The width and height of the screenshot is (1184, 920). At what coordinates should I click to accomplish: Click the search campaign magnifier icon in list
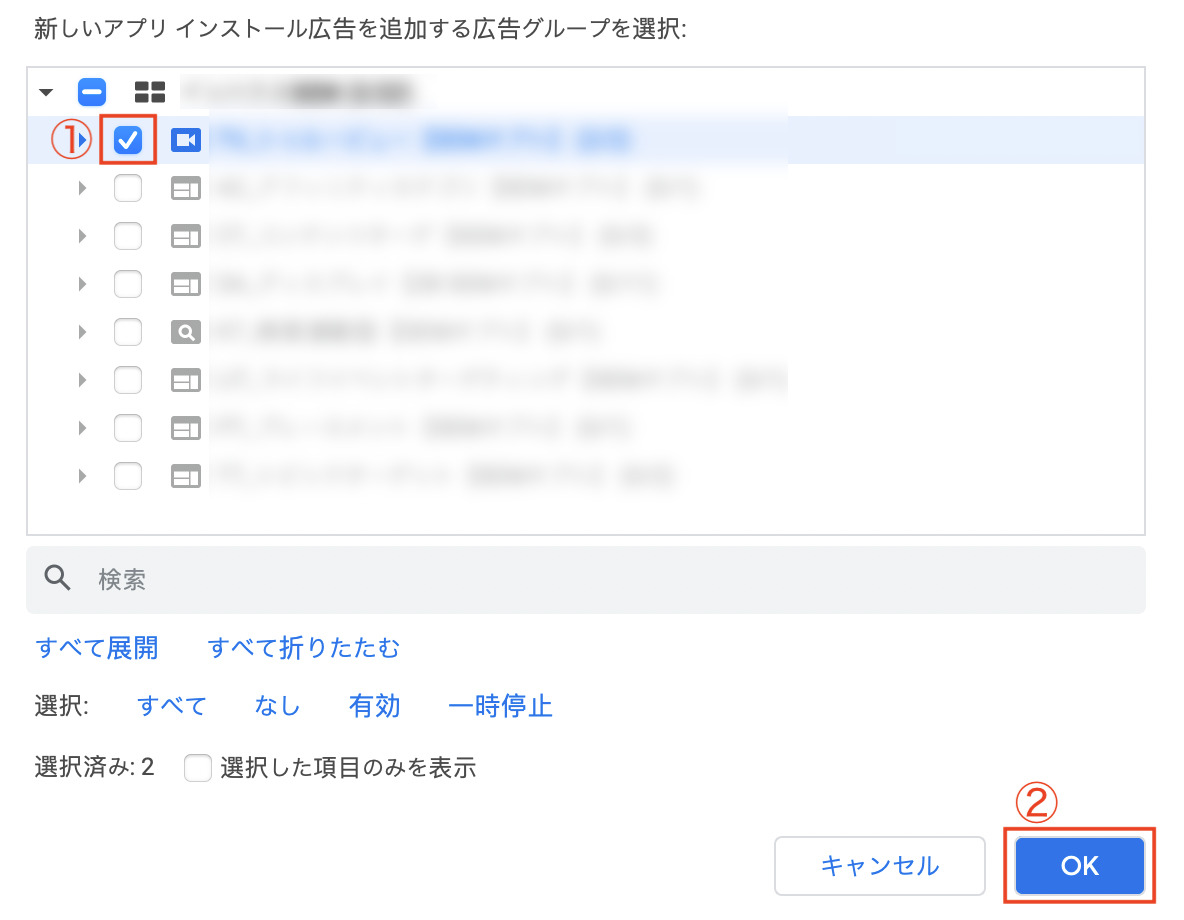(186, 332)
